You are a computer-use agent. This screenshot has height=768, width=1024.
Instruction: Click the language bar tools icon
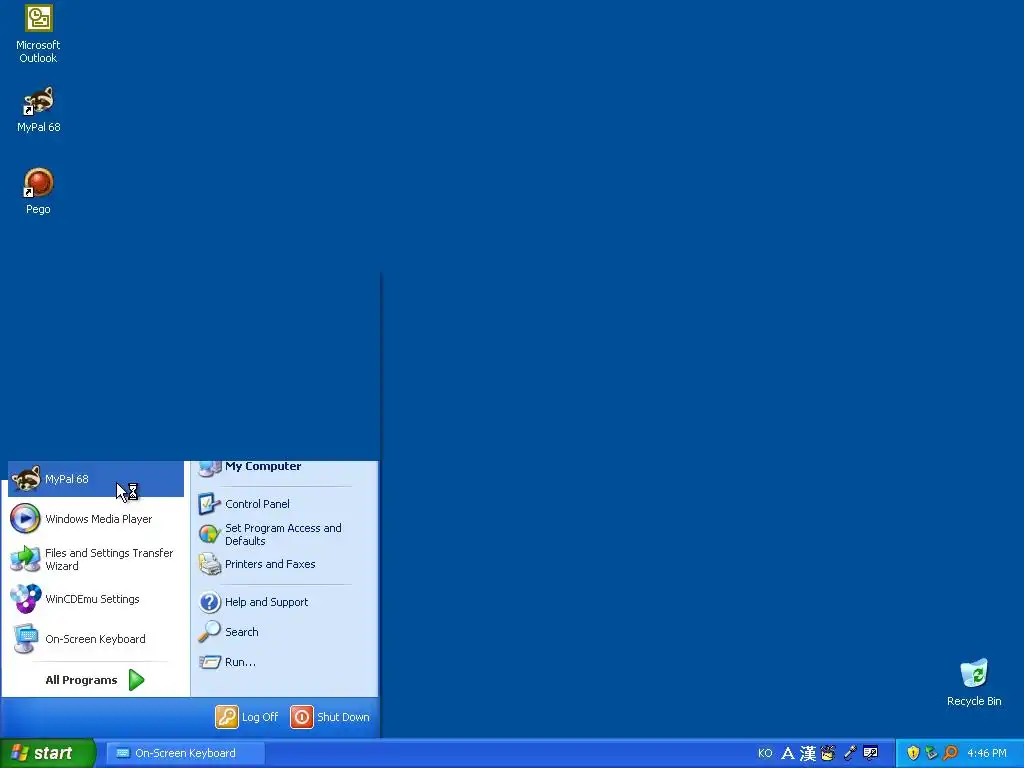point(871,753)
